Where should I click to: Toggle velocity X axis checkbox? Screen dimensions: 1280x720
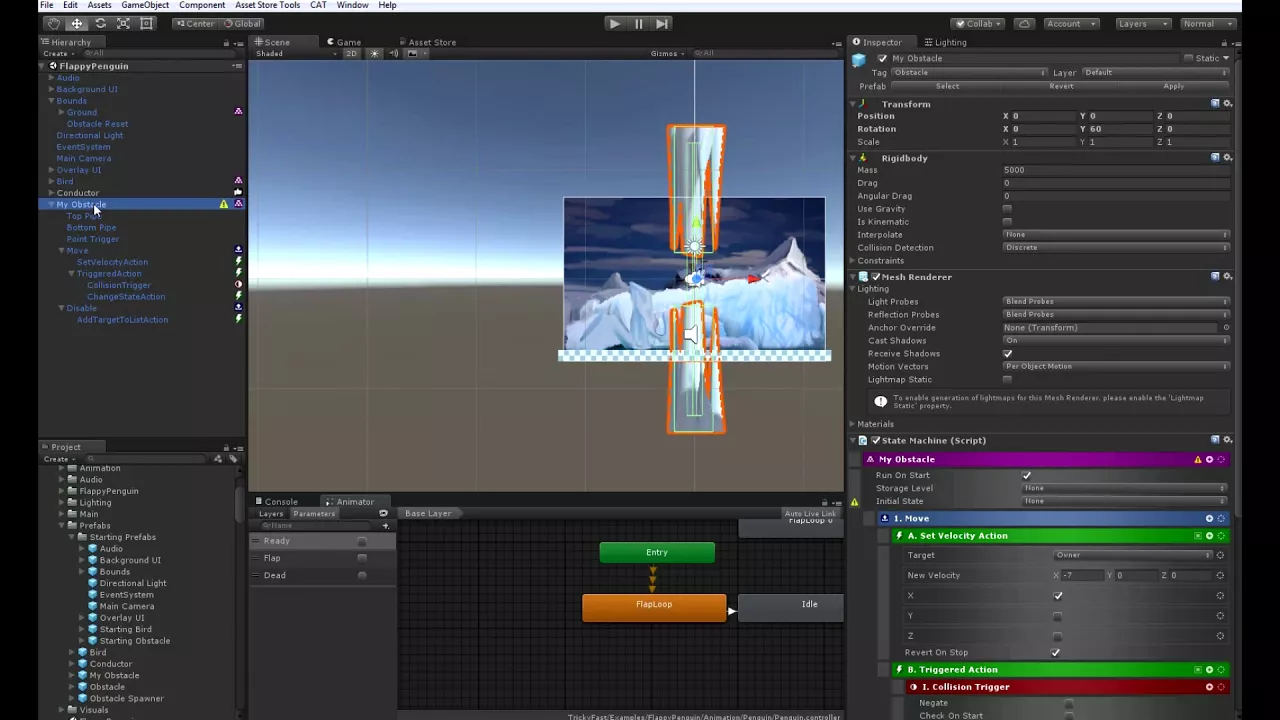[1058, 596]
